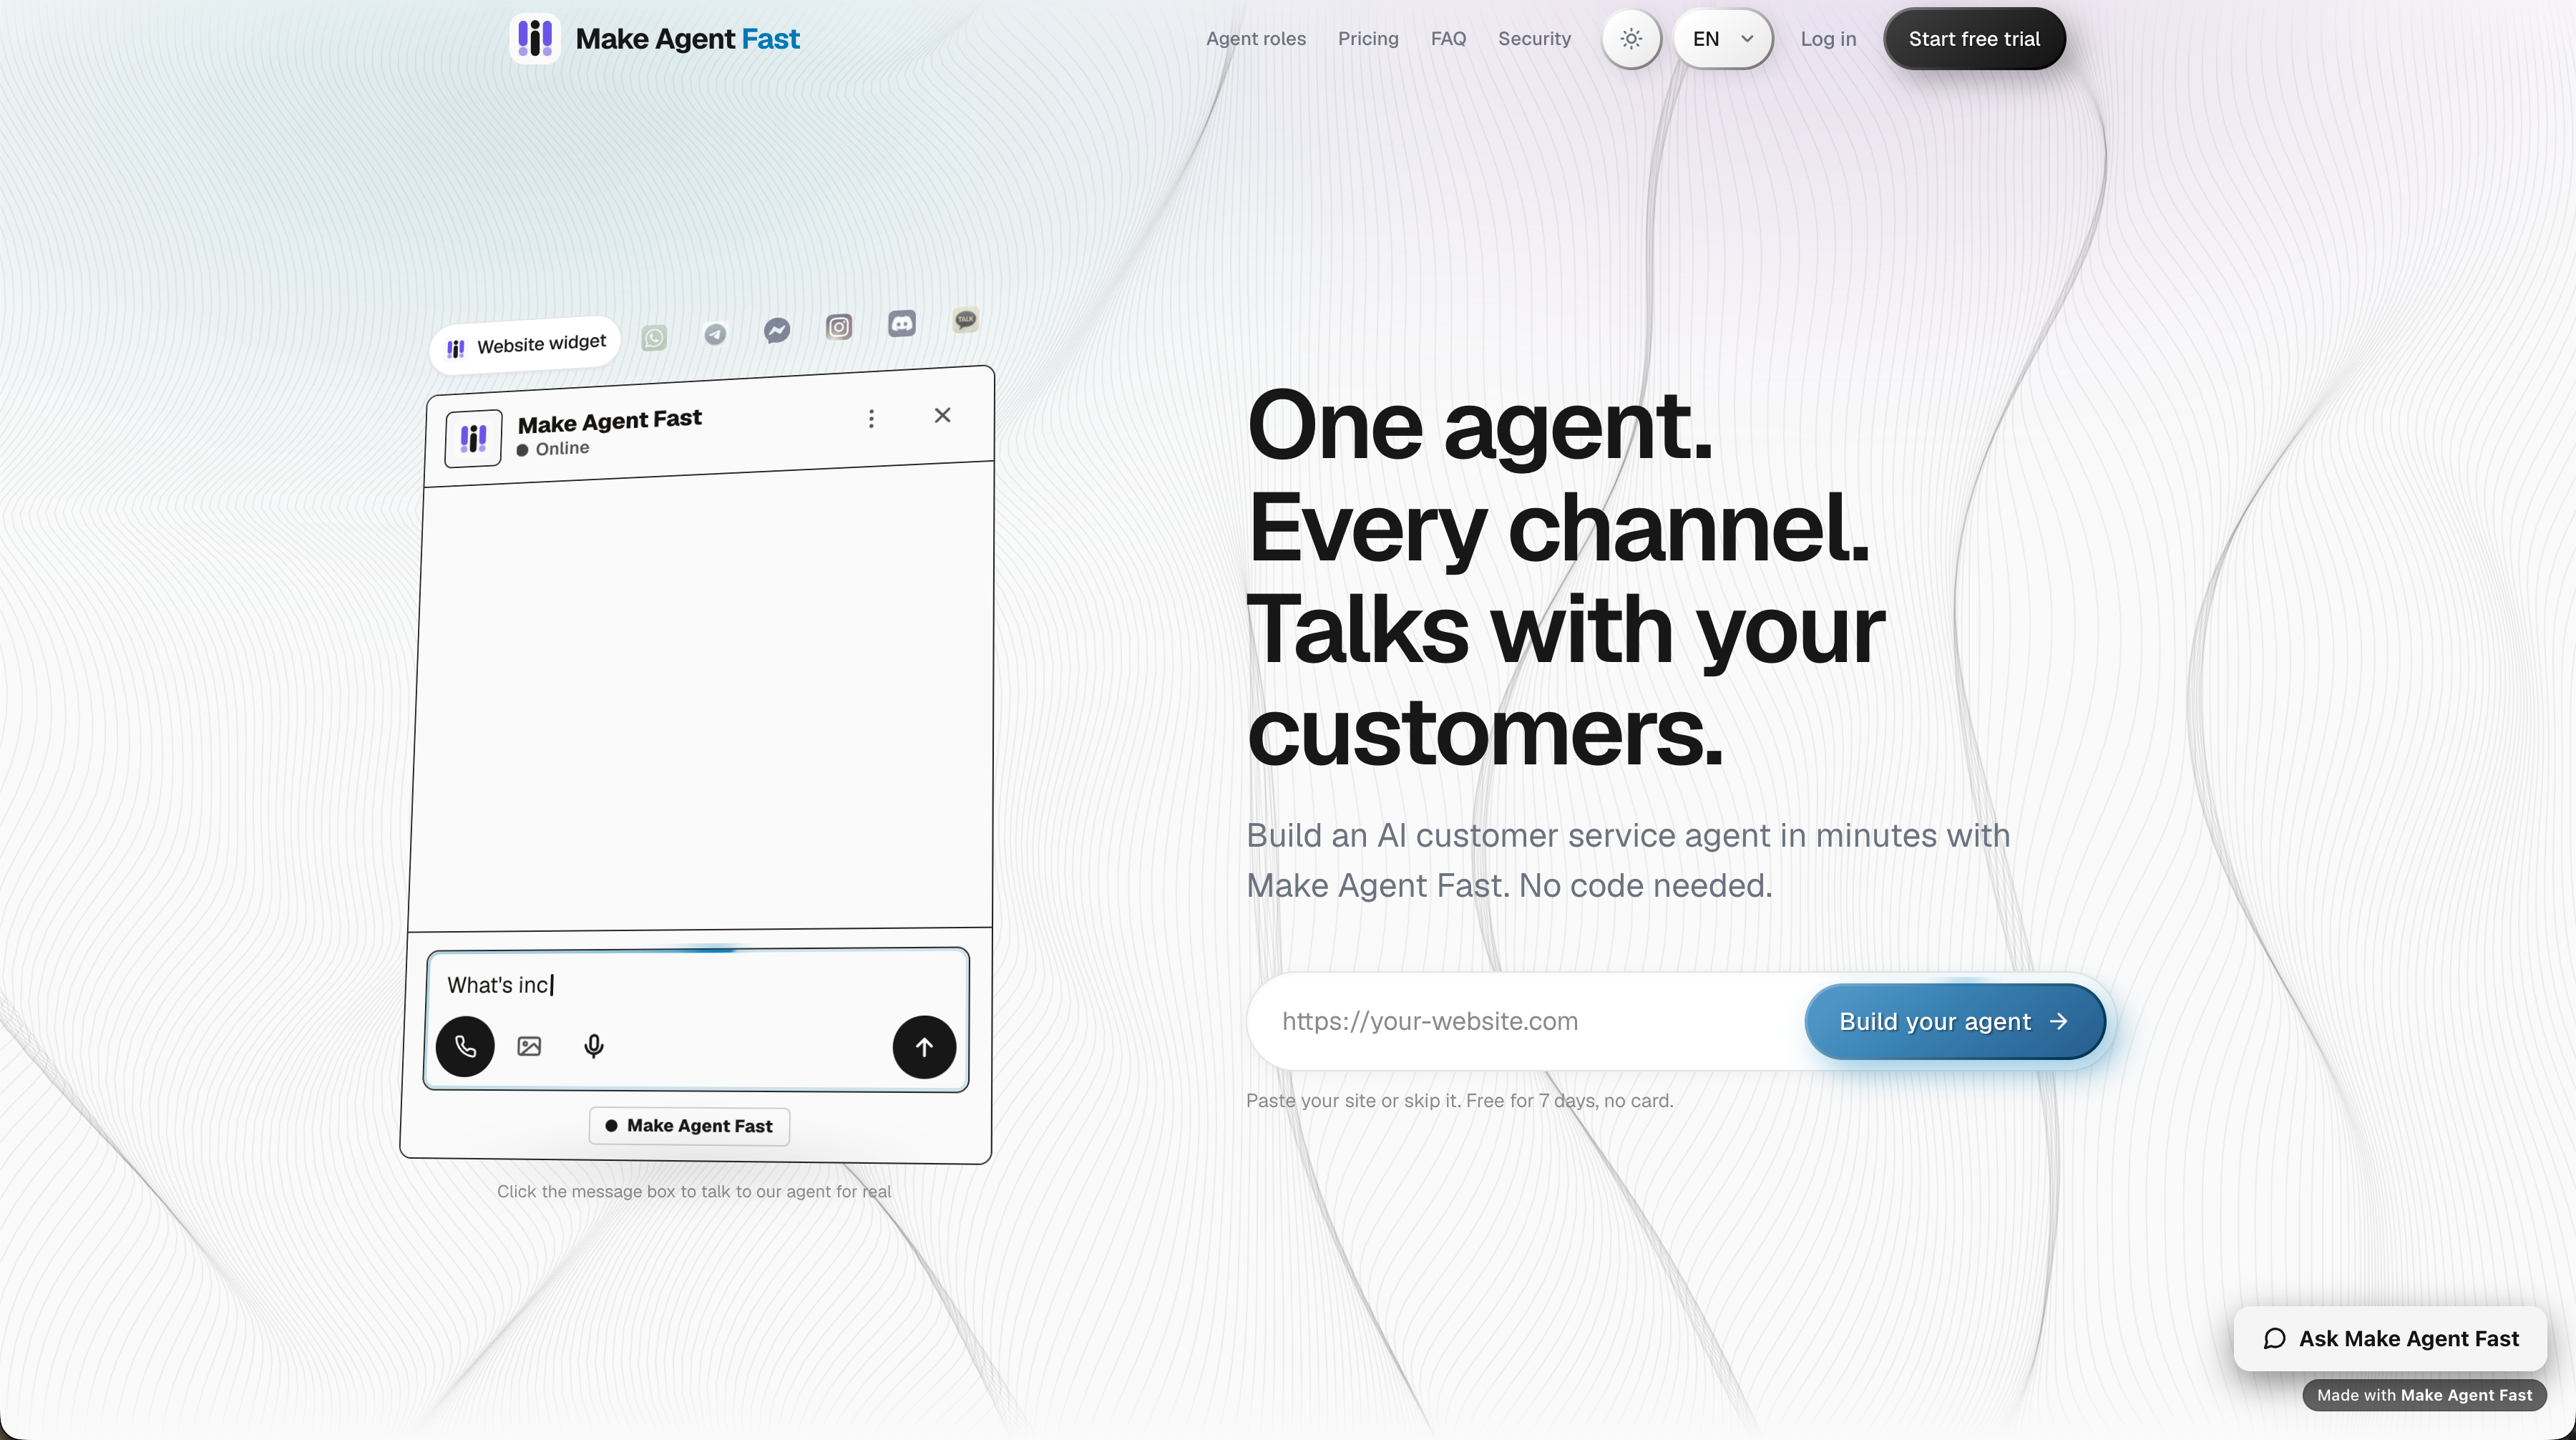2576x1440 pixels.
Task: Click the Make Agent Fast widget footer badge
Action: pyautogui.click(x=689, y=1126)
